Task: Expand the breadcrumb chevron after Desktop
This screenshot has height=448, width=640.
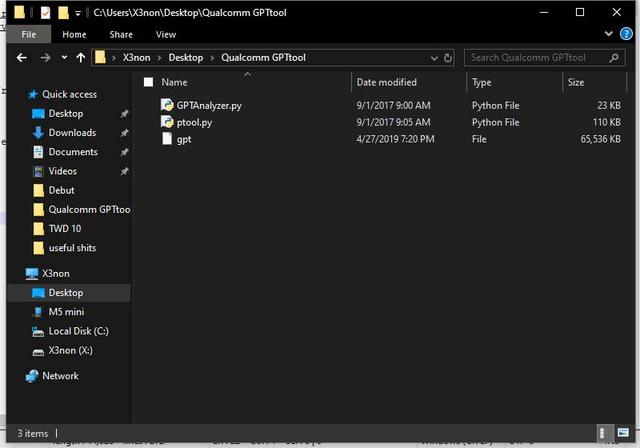Action: pyautogui.click(x=212, y=58)
